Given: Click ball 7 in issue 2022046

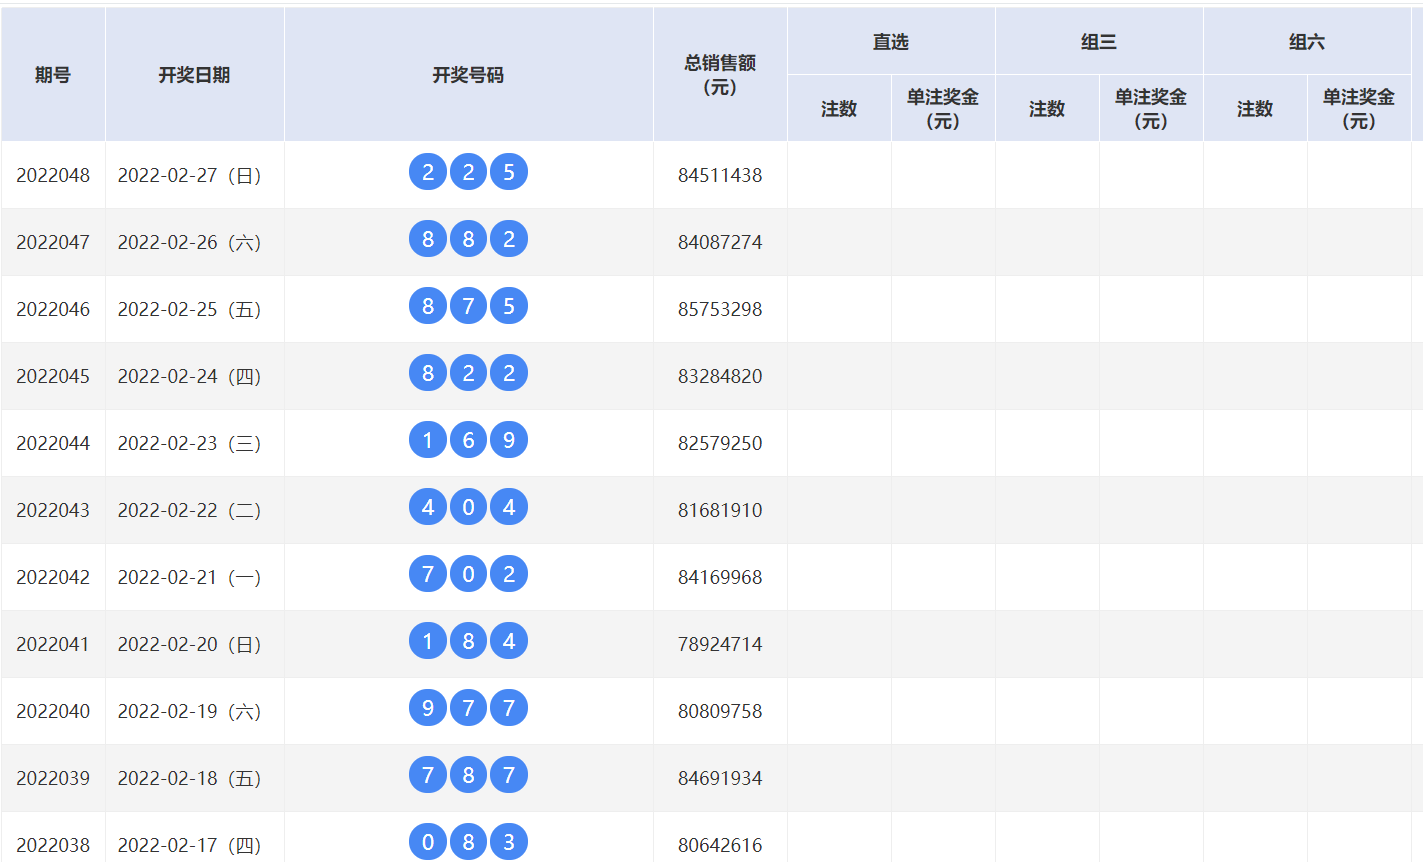Looking at the screenshot, I should tap(468, 306).
